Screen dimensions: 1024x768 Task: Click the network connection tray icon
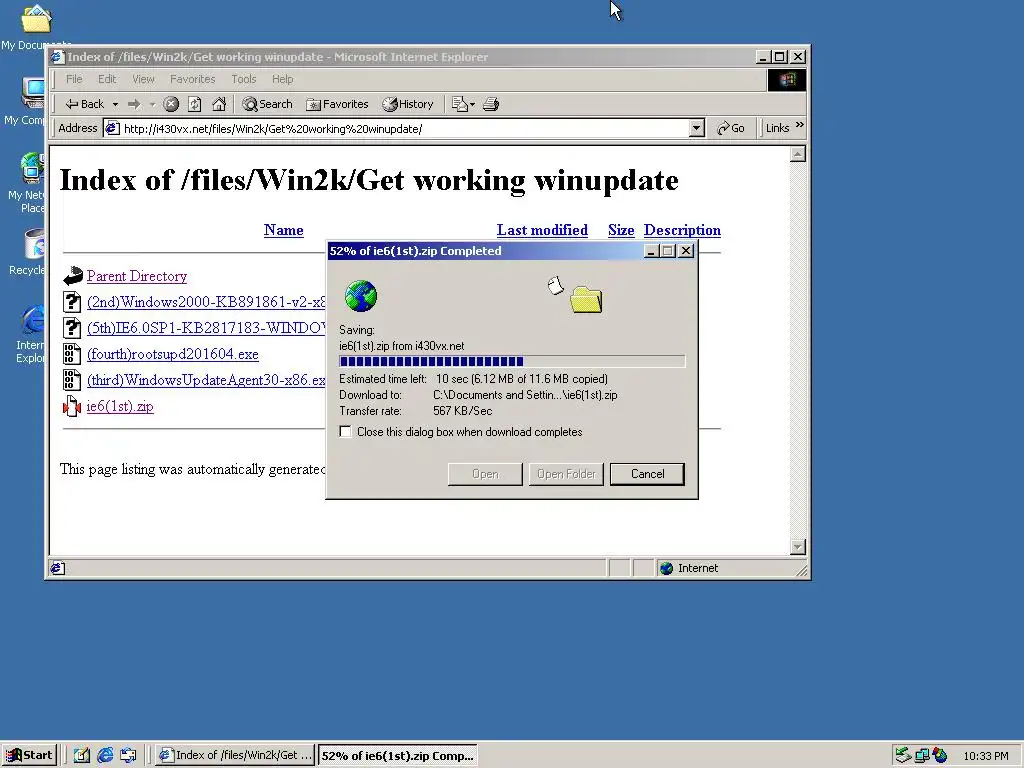click(x=921, y=756)
